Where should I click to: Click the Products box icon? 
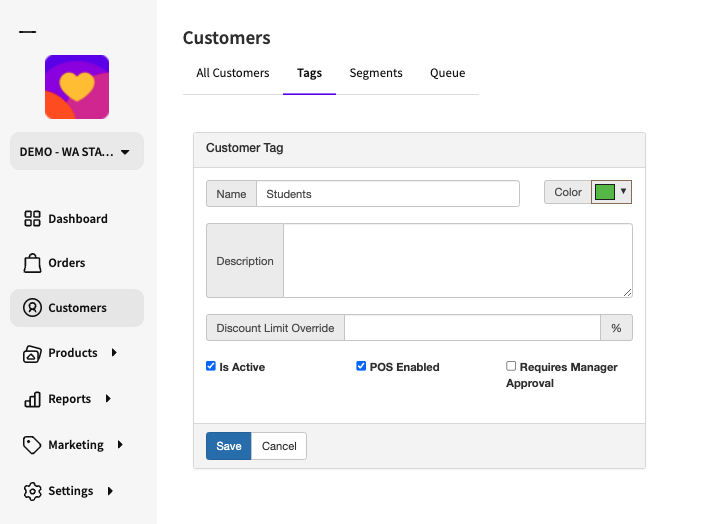32,354
